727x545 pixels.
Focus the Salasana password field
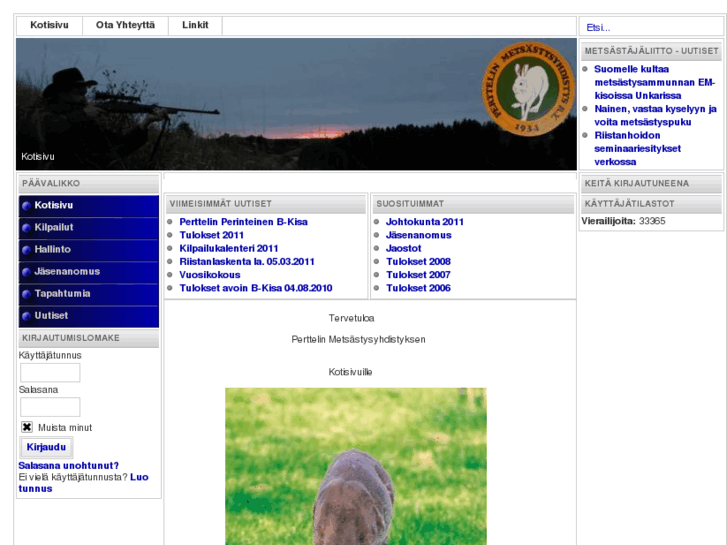(x=50, y=407)
